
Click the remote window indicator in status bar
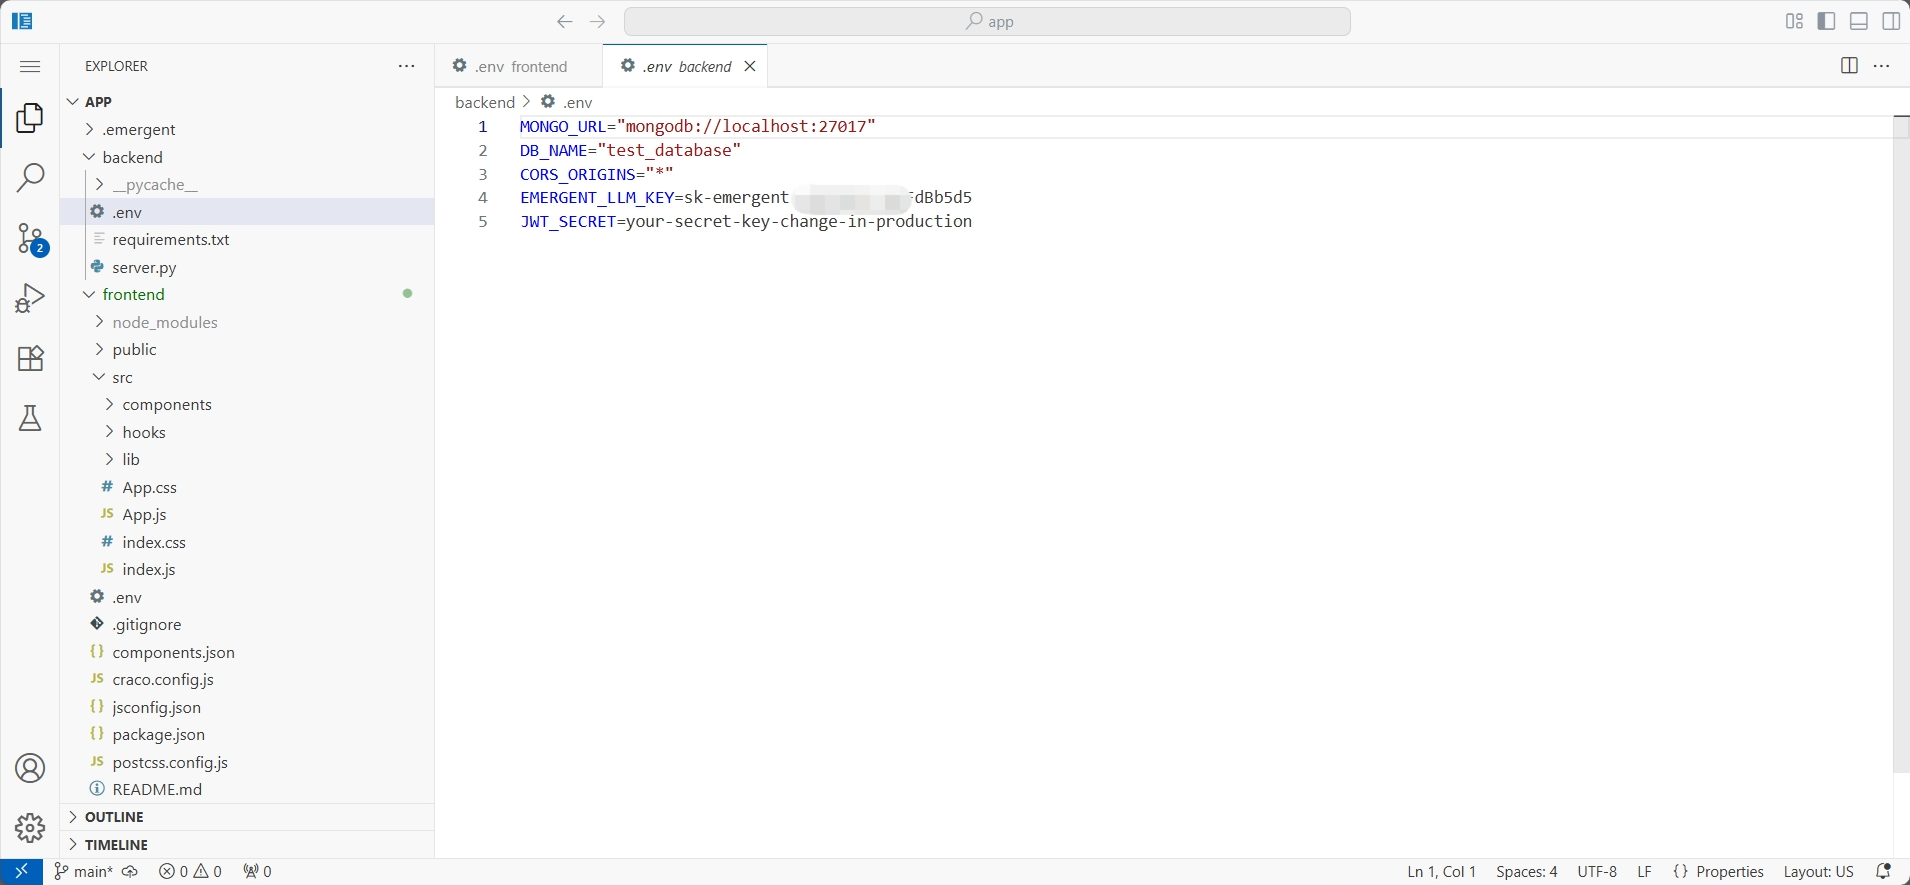(x=21, y=872)
